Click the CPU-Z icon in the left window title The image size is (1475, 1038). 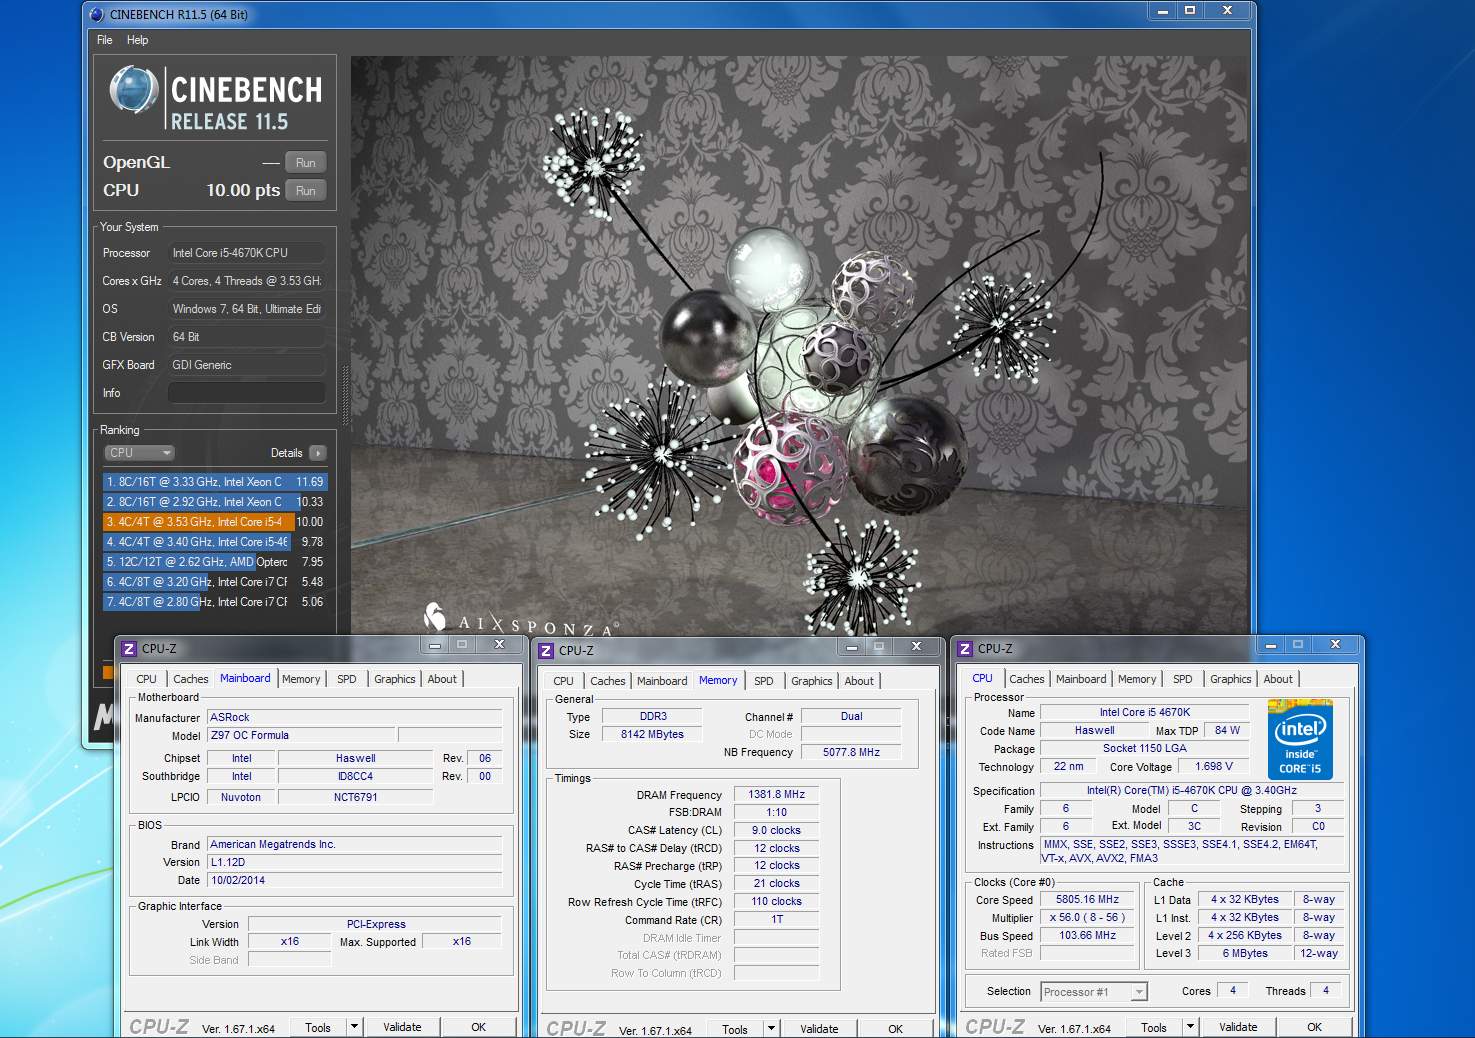128,649
